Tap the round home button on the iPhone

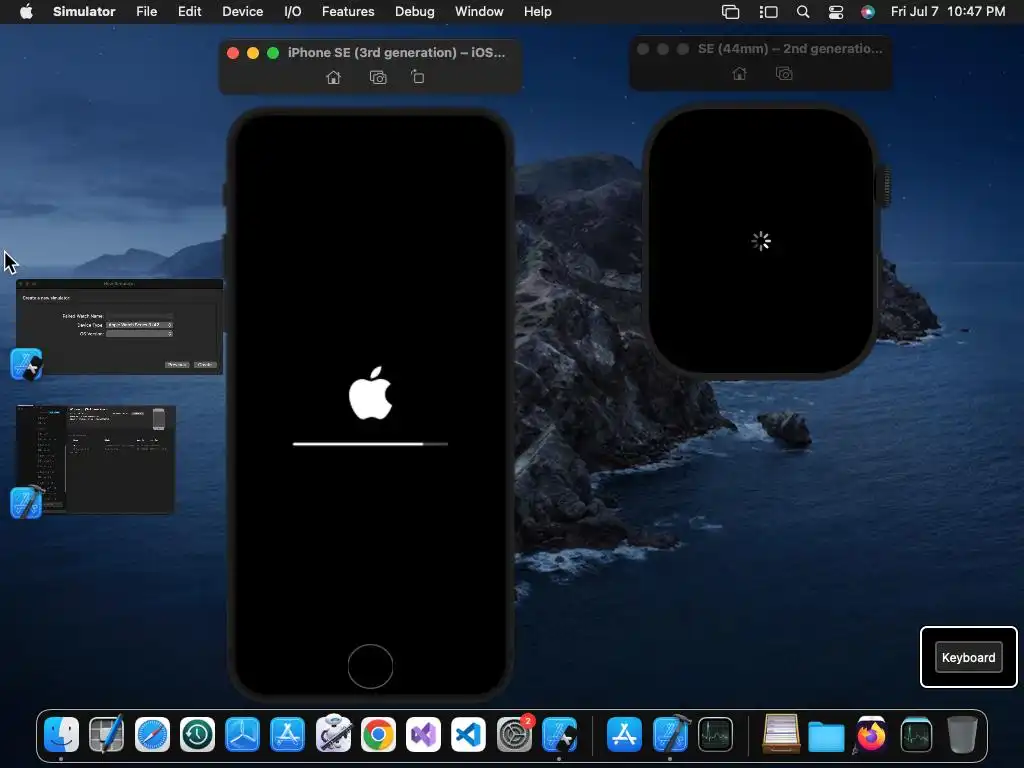[x=370, y=666]
